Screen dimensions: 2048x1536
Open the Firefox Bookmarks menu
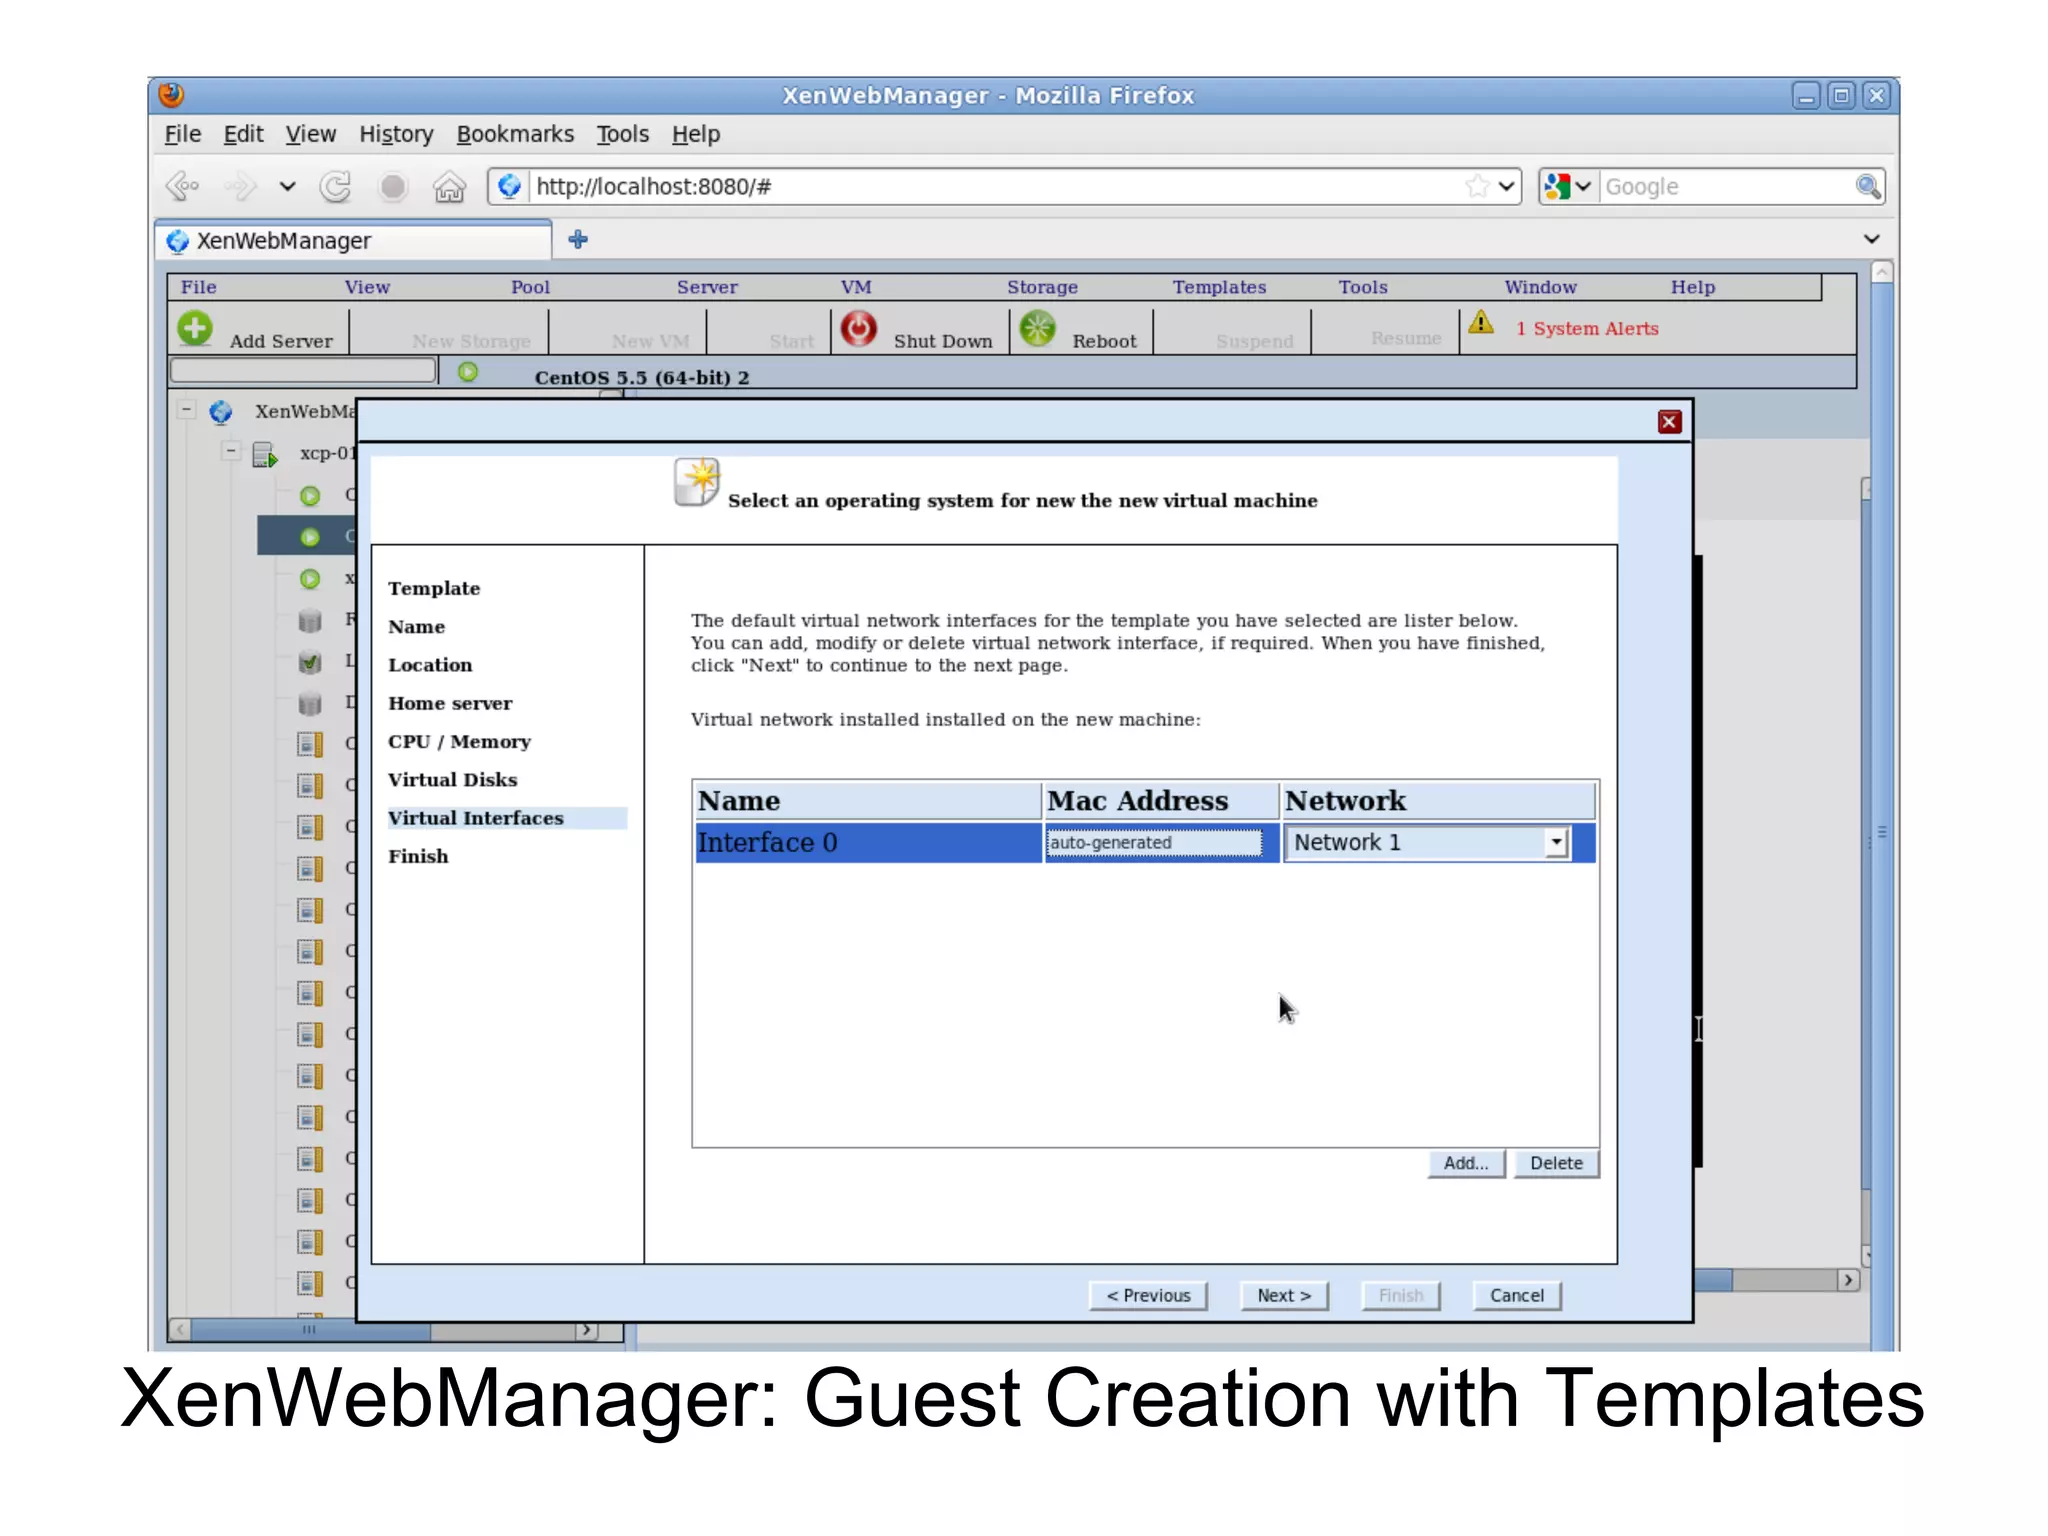pos(515,134)
